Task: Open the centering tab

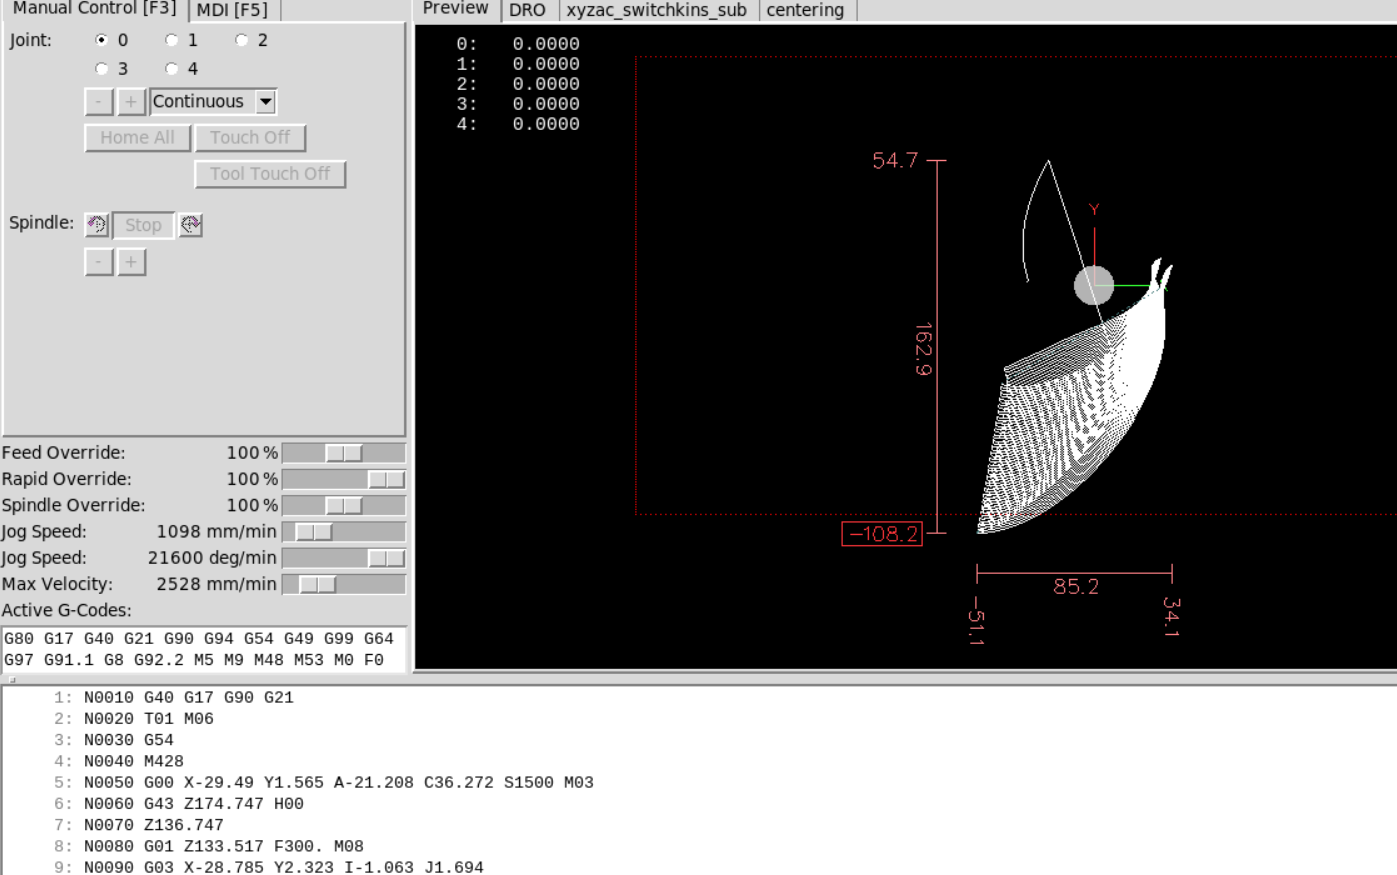Action: coord(805,10)
